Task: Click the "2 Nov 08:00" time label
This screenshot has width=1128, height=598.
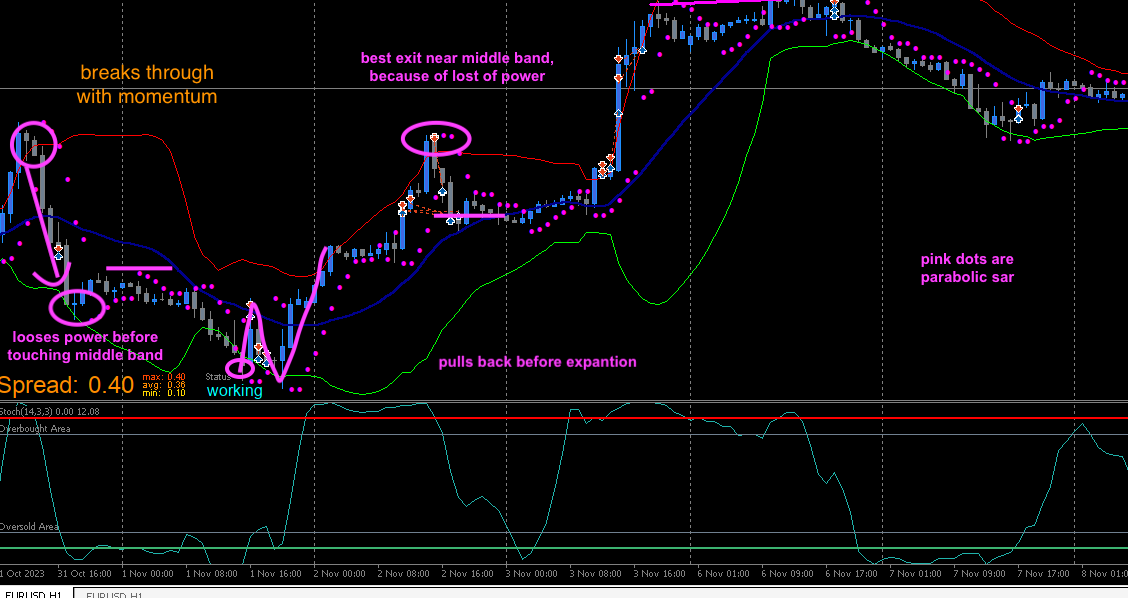Action: (x=404, y=574)
